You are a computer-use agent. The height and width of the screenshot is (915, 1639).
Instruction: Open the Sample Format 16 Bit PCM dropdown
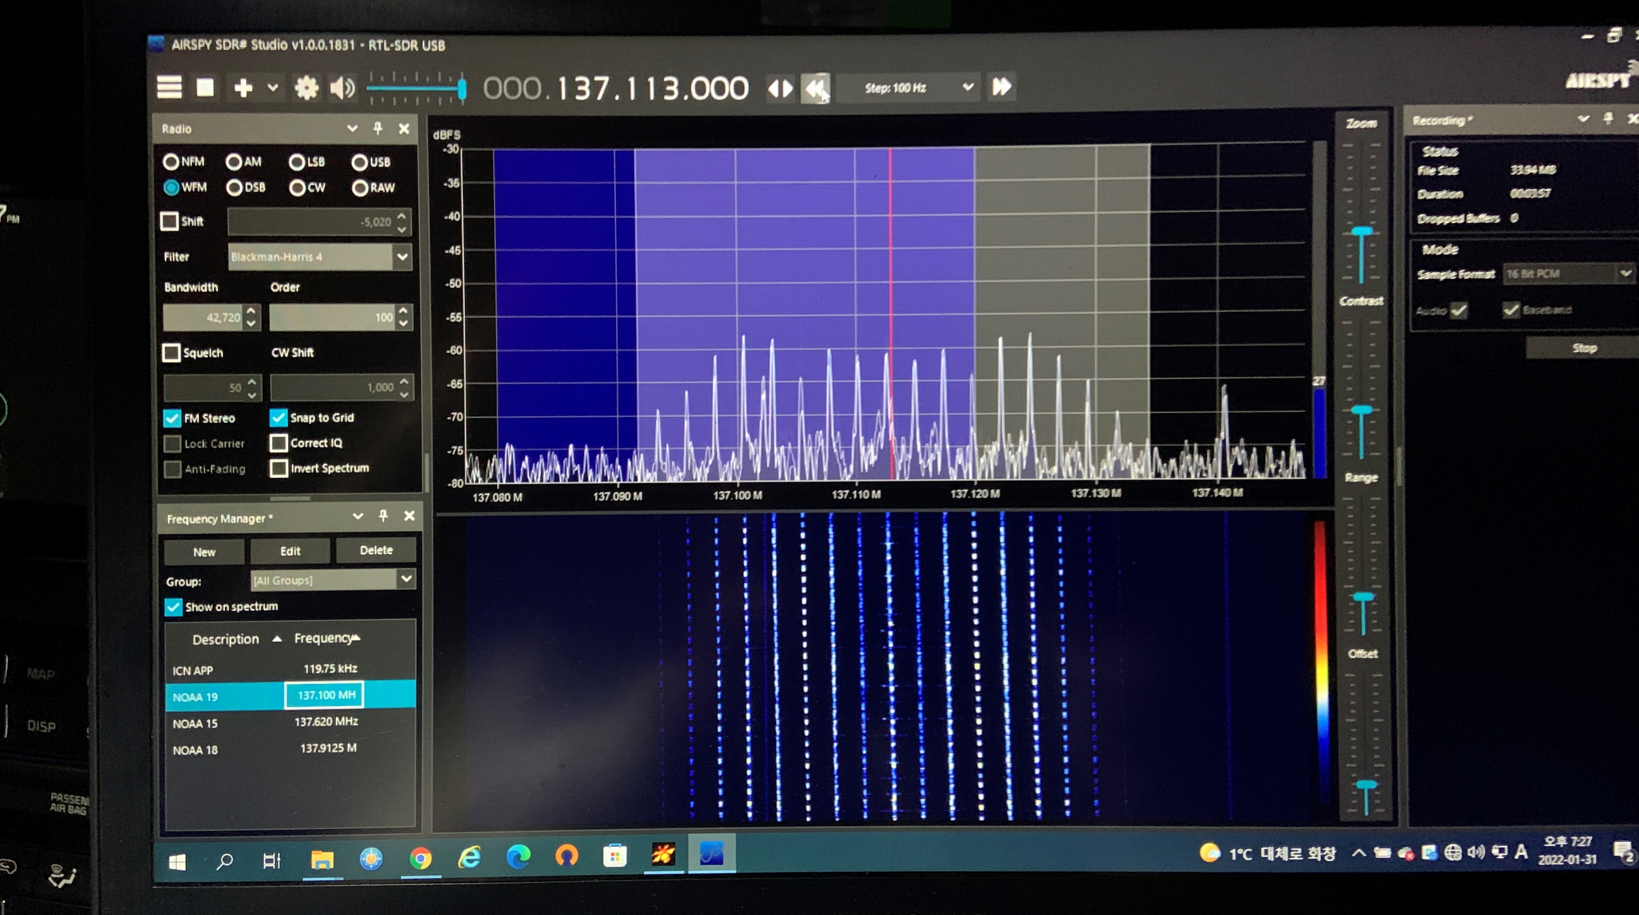click(x=1568, y=274)
